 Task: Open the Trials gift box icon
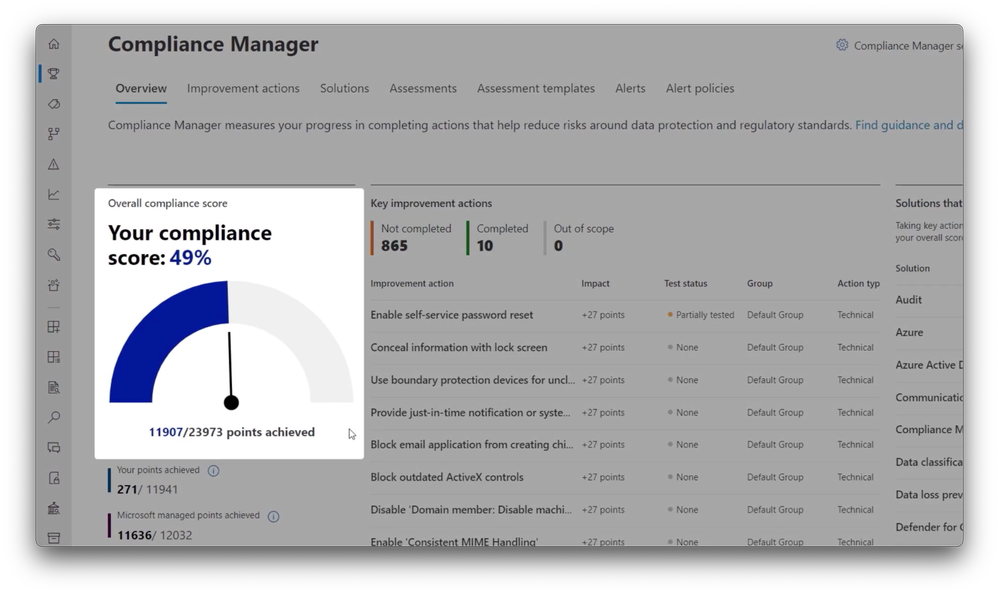[x=54, y=285]
